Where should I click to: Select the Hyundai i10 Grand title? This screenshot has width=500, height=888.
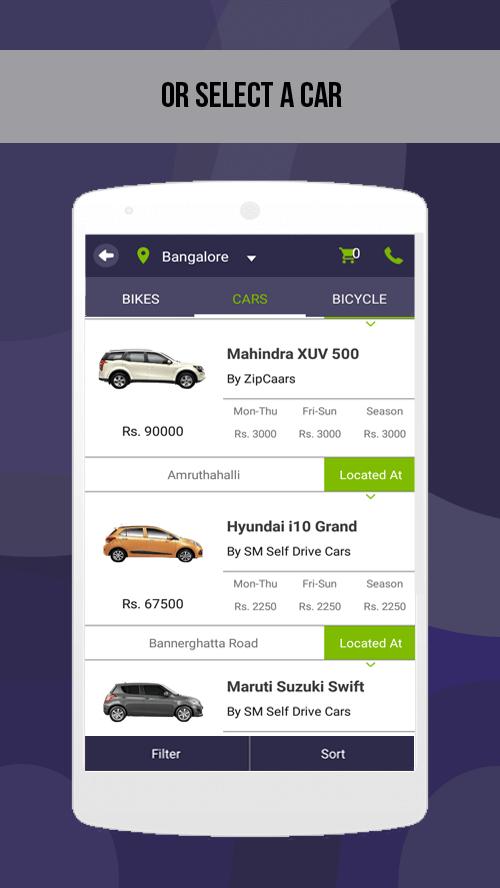(x=292, y=527)
